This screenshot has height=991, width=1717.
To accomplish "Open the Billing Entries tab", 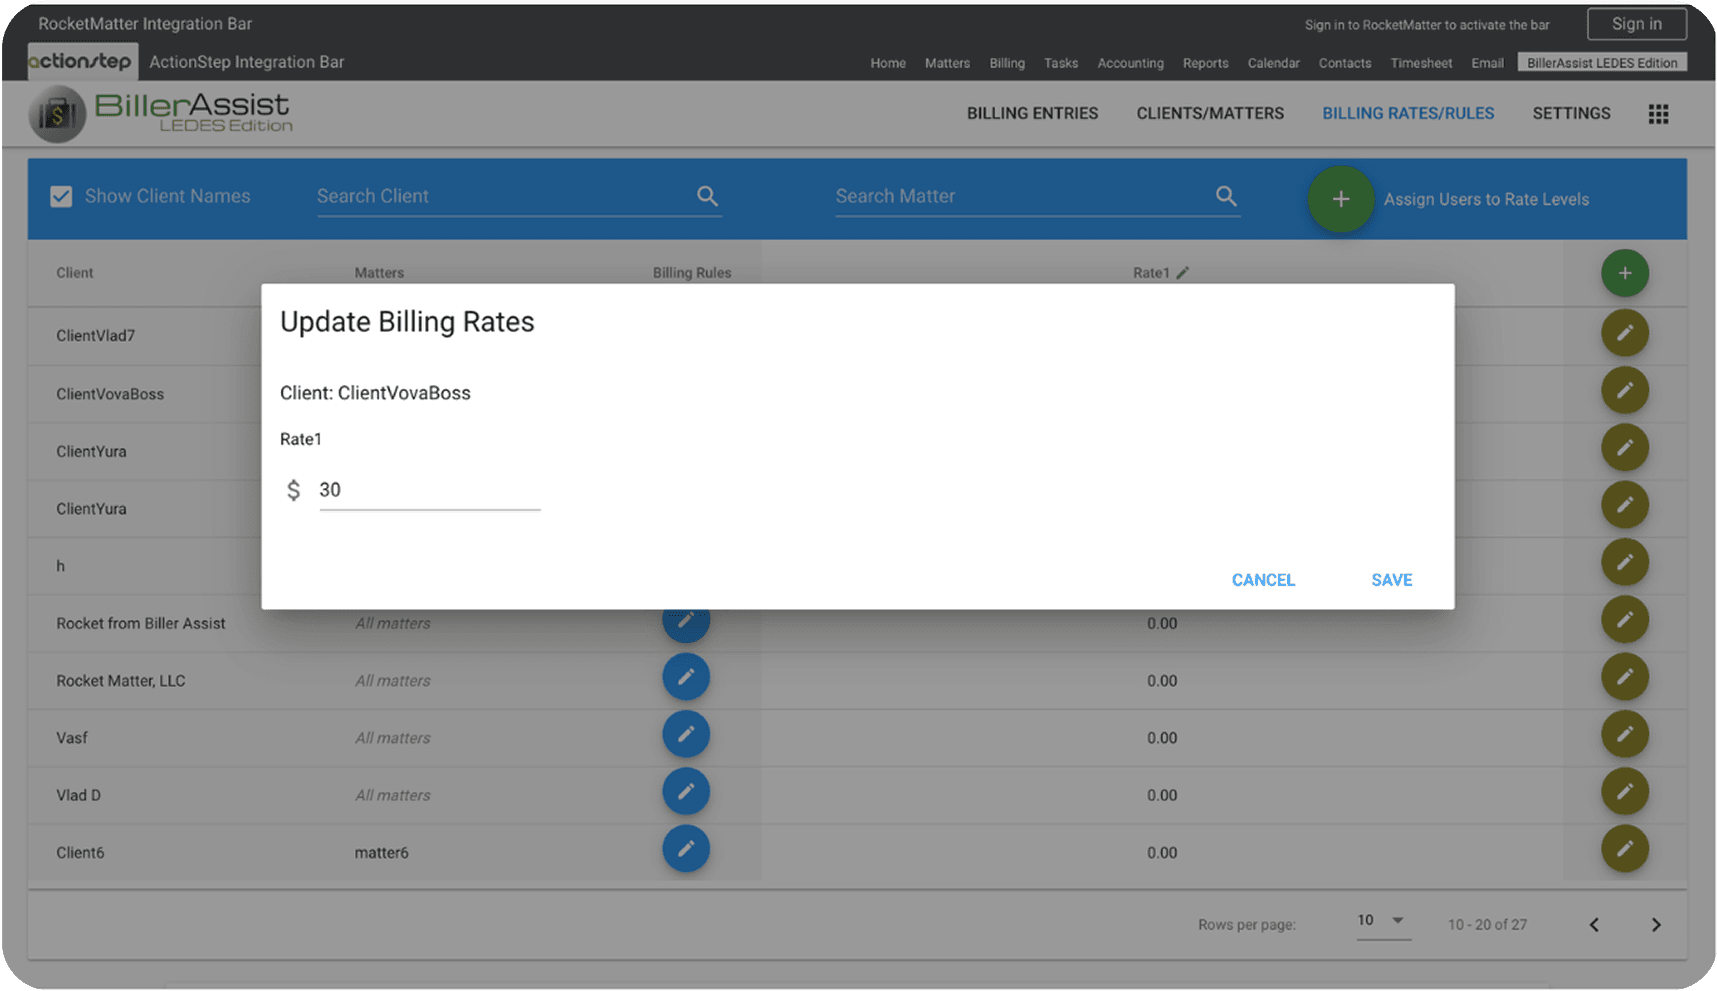I will (1032, 114).
